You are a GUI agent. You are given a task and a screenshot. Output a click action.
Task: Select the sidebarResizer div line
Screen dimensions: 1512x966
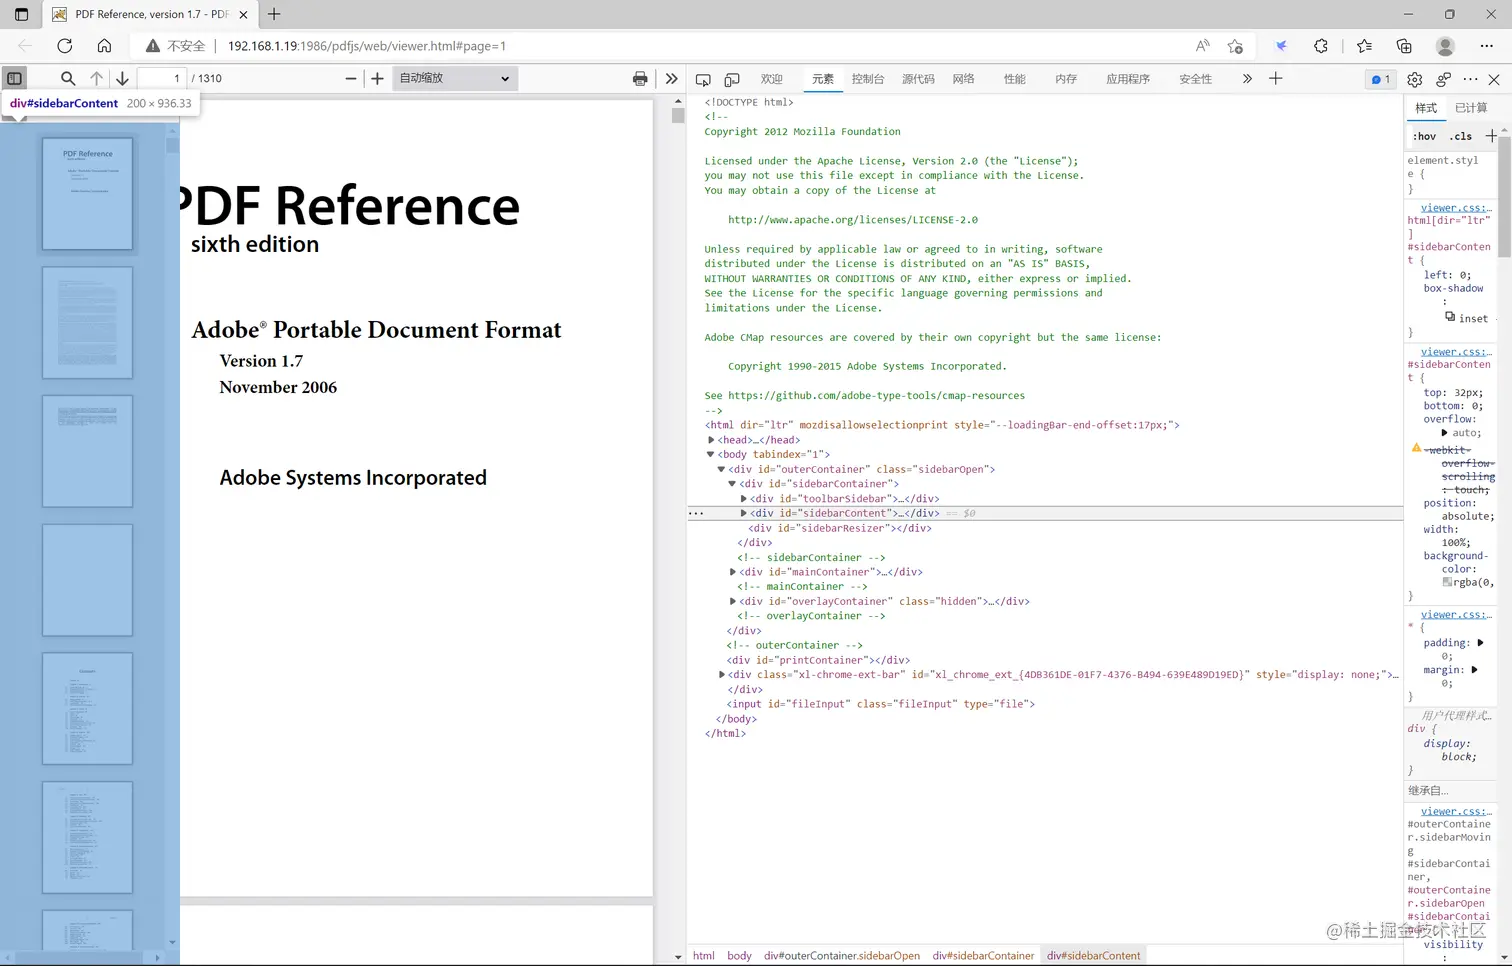click(x=840, y=528)
